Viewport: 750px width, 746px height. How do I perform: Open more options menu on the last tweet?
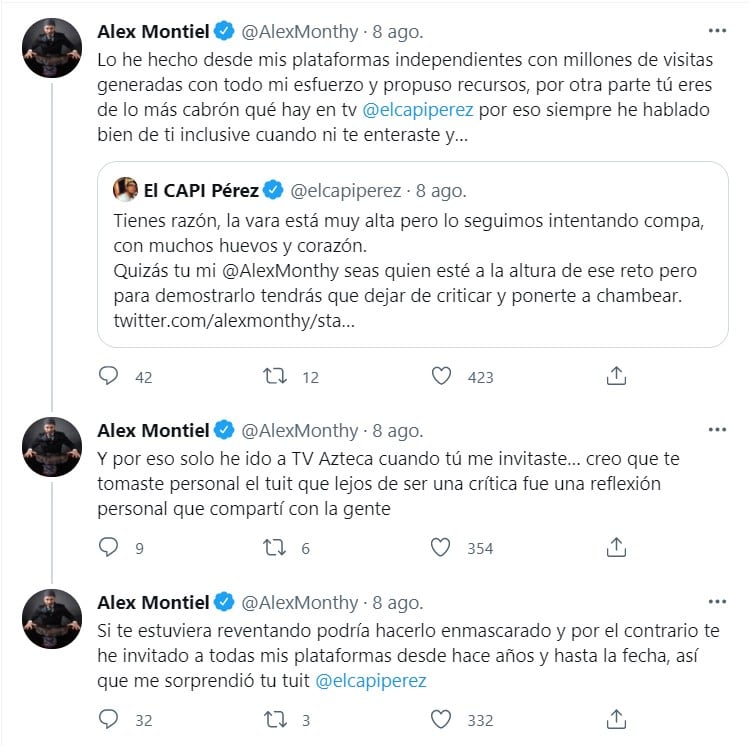[x=717, y=601]
